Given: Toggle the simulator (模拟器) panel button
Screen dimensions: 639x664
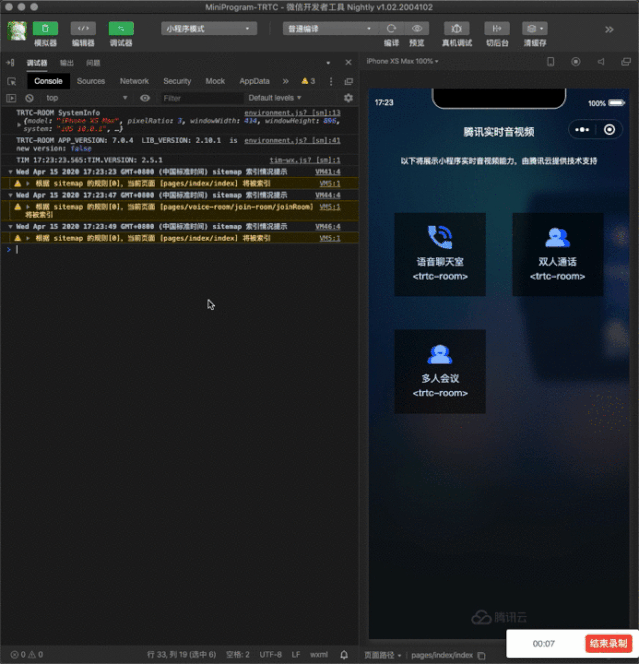Looking at the screenshot, I should 45,29.
